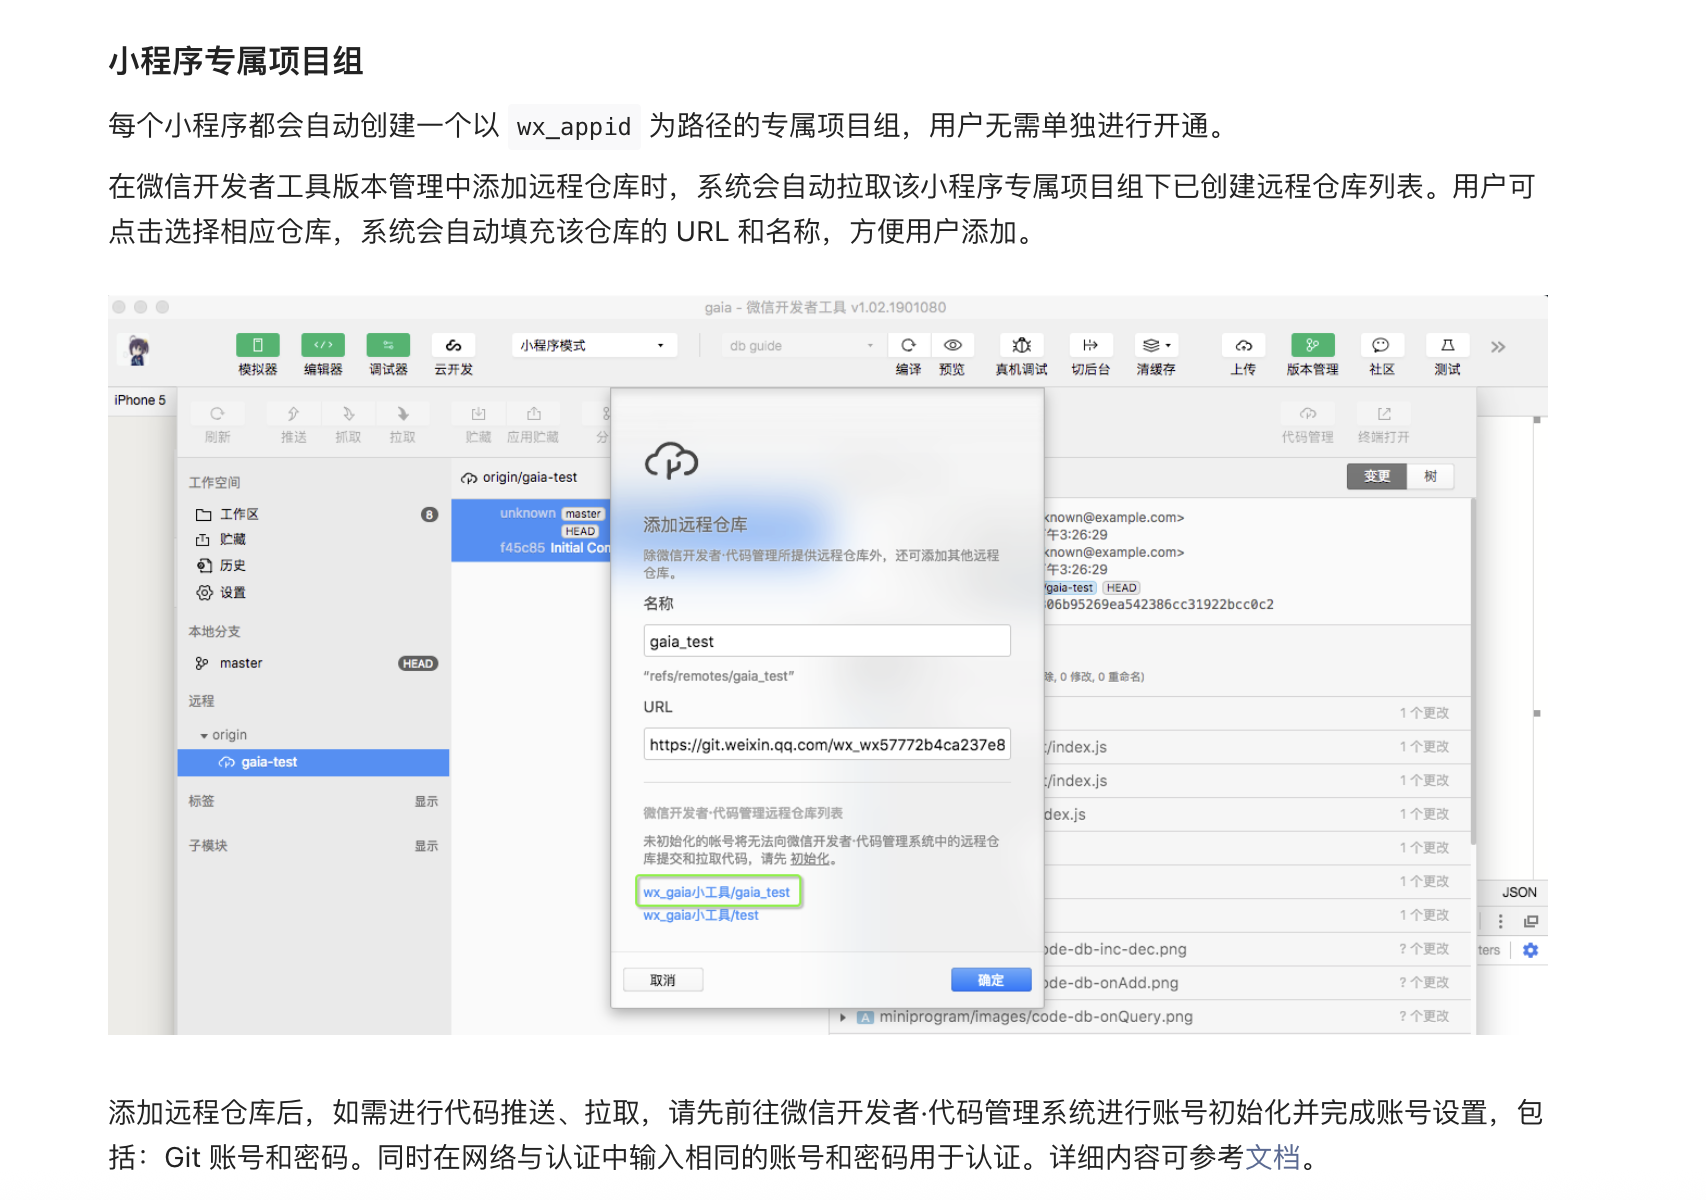This screenshot has height=1200, width=1706.
Task: Click the URL input field
Action: tap(827, 744)
